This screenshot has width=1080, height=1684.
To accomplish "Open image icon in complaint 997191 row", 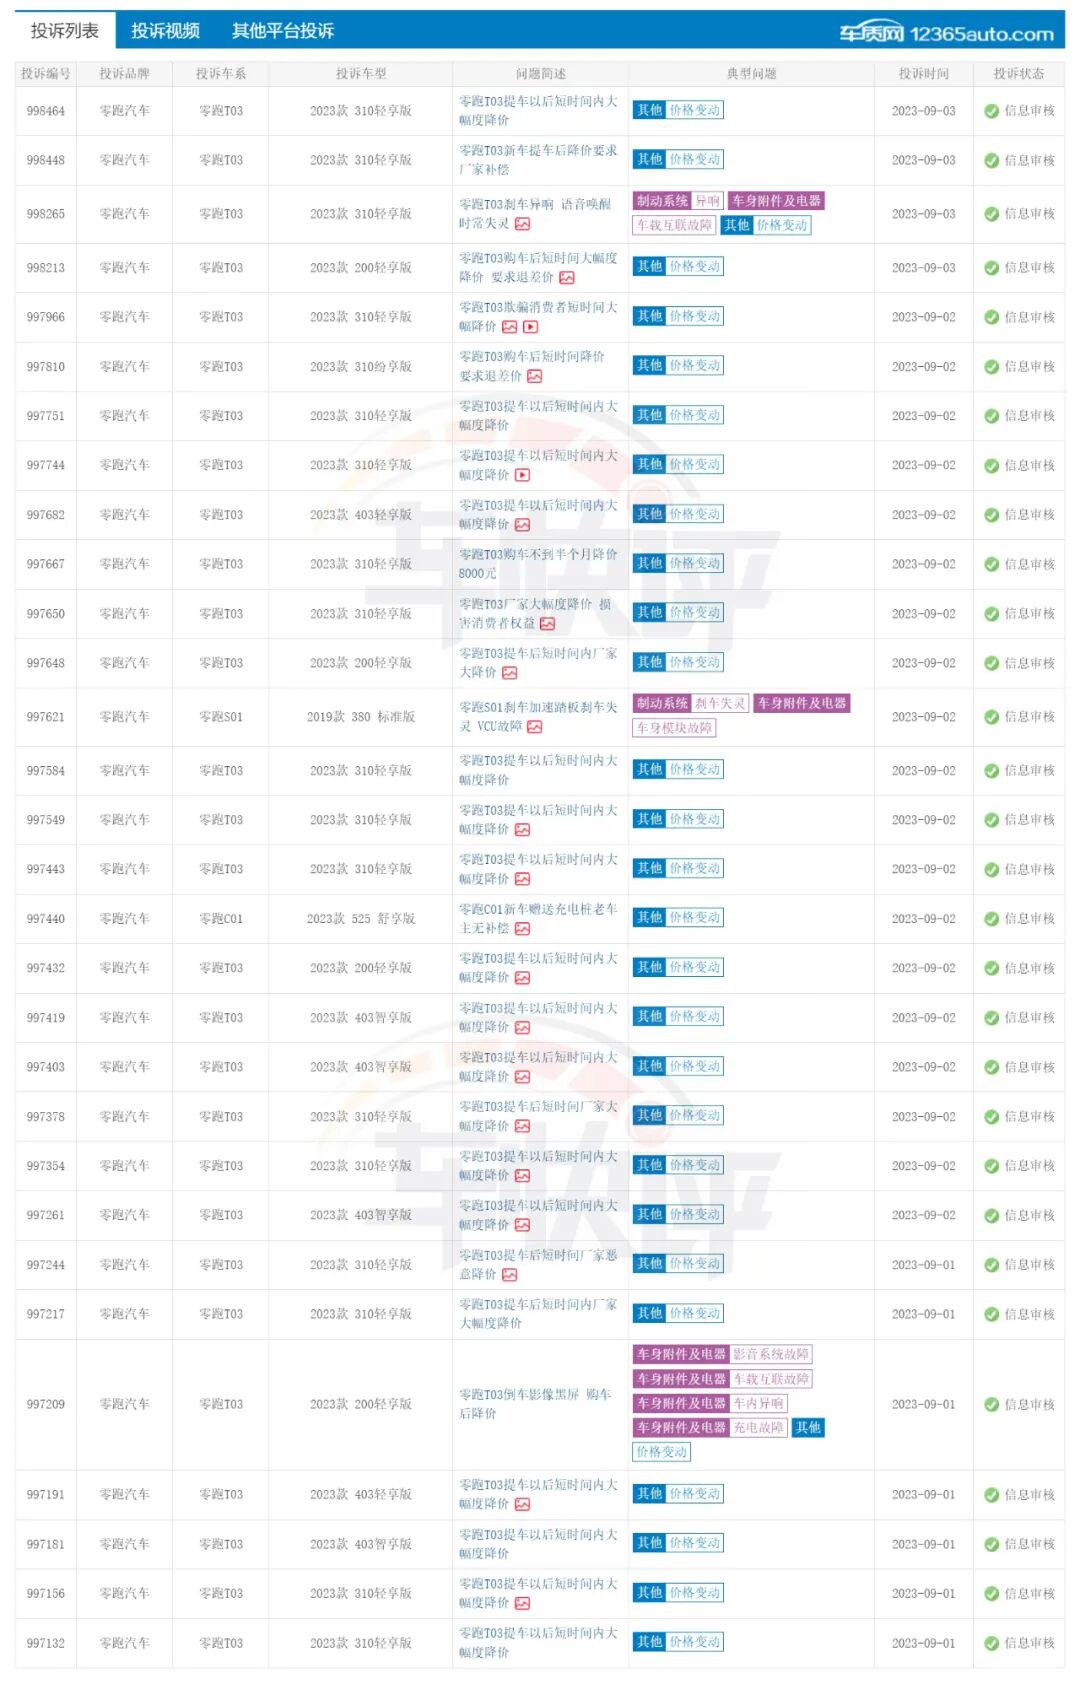I will point(522,1505).
